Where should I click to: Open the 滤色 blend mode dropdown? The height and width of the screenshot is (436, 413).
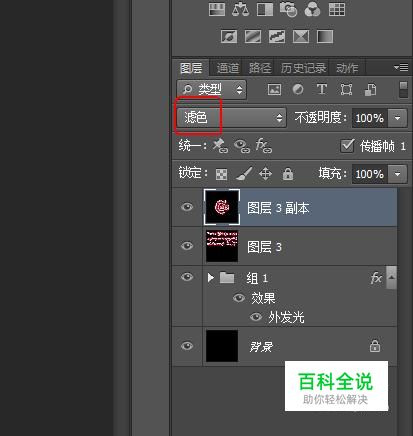click(x=231, y=117)
